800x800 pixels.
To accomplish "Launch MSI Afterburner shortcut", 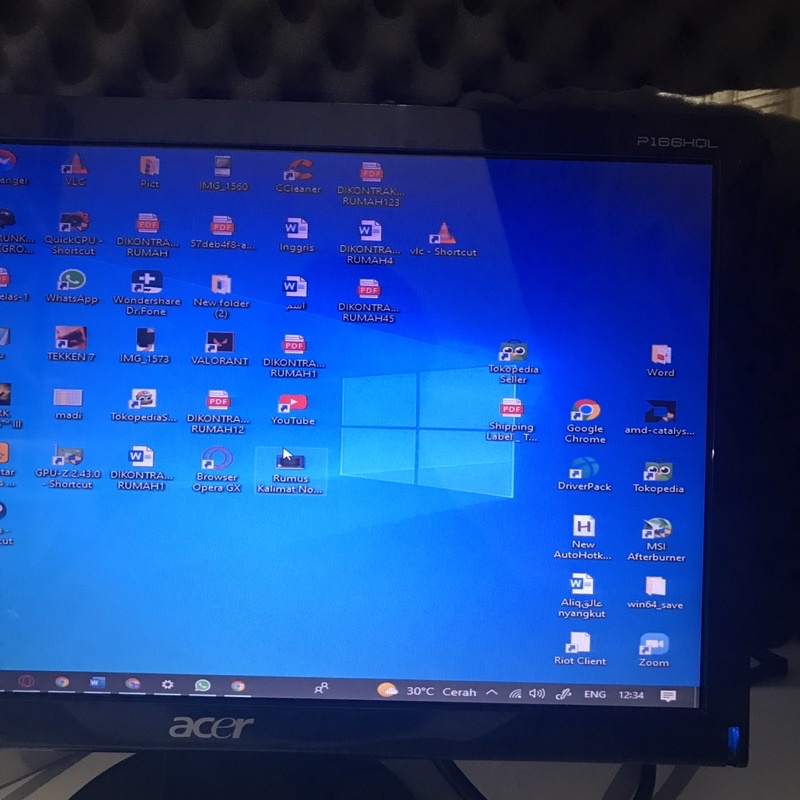I will (656, 539).
